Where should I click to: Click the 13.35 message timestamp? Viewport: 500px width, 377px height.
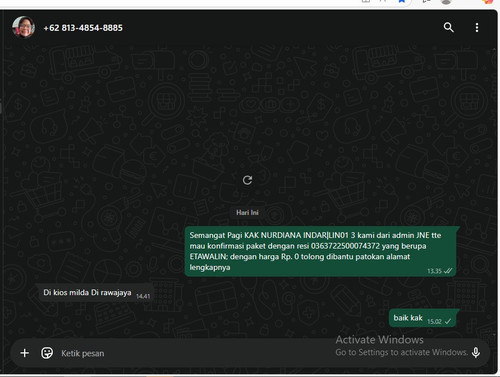pos(434,271)
